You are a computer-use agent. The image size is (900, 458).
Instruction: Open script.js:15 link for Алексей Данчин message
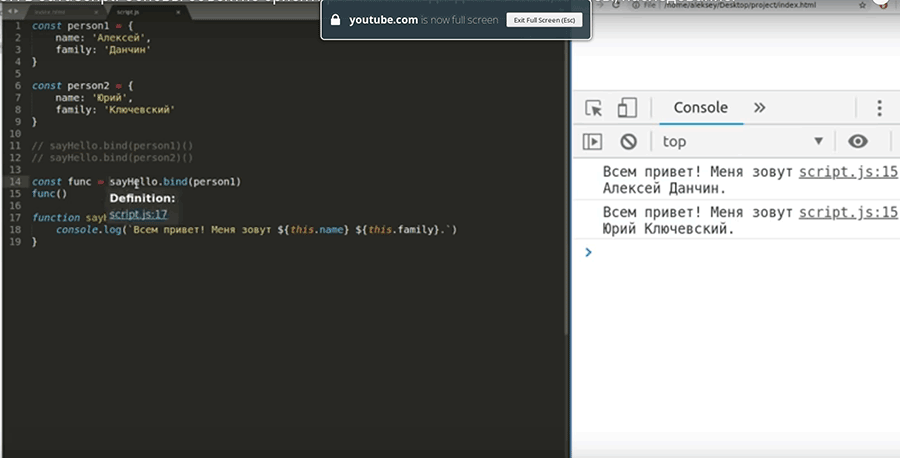pyautogui.click(x=848, y=172)
